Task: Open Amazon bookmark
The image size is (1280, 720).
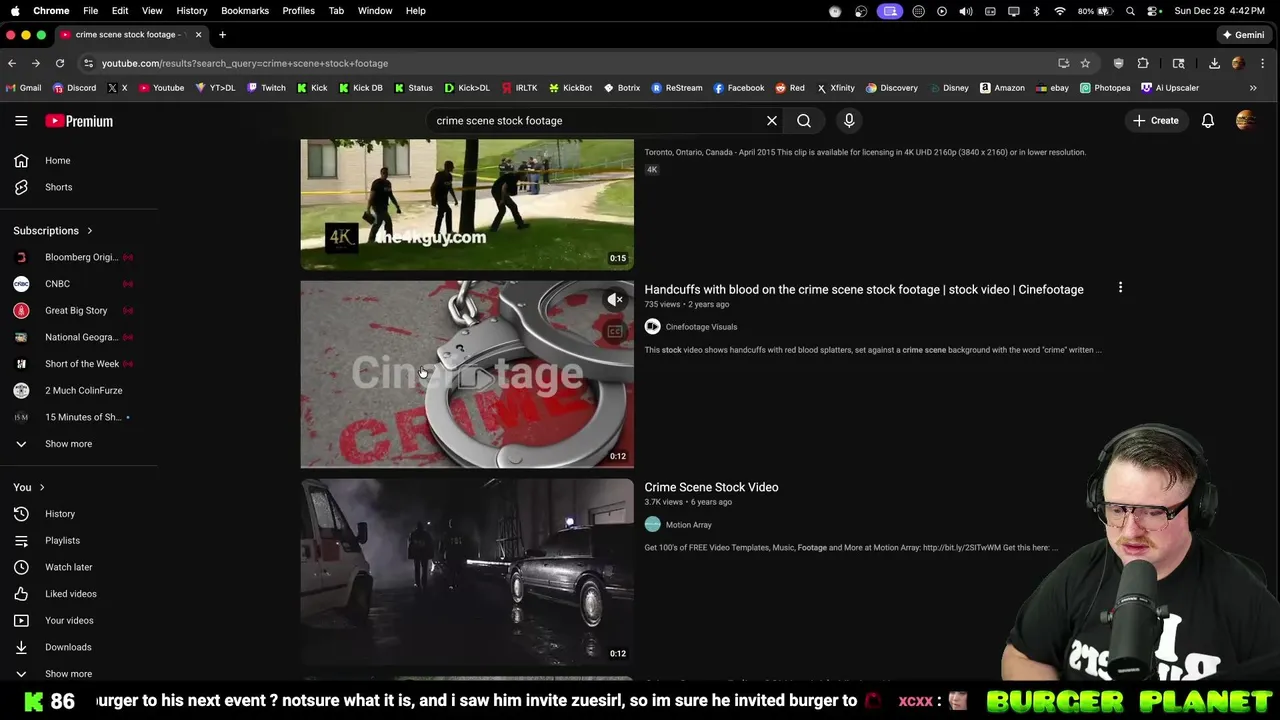Action: [1002, 88]
